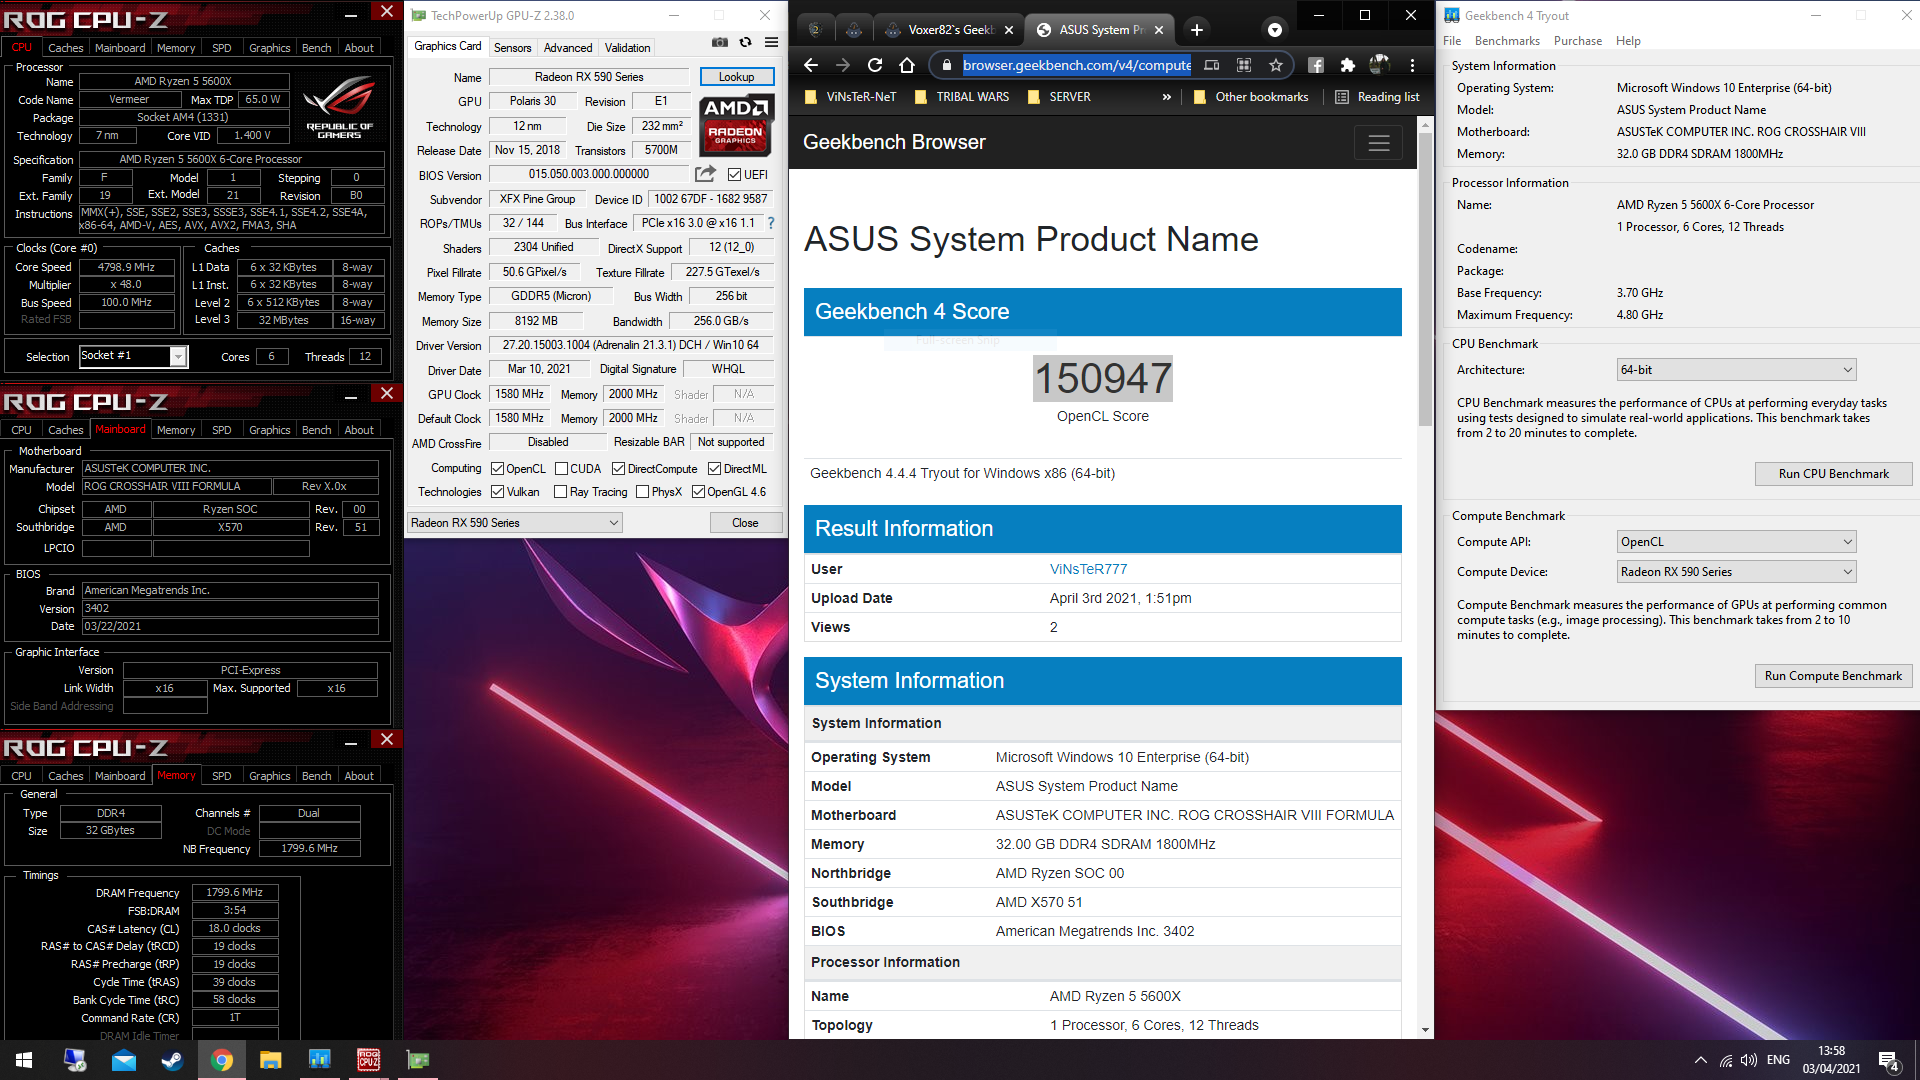Switch to Sensors tab in GPU-Z
The width and height of the screenshot is (1920, 1080).
[x=513, y=48]
